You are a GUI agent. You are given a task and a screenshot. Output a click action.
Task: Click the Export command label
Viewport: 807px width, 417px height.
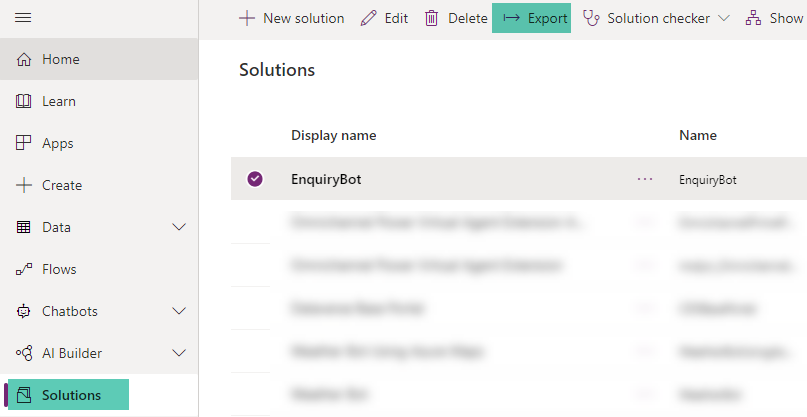point(548,19)
